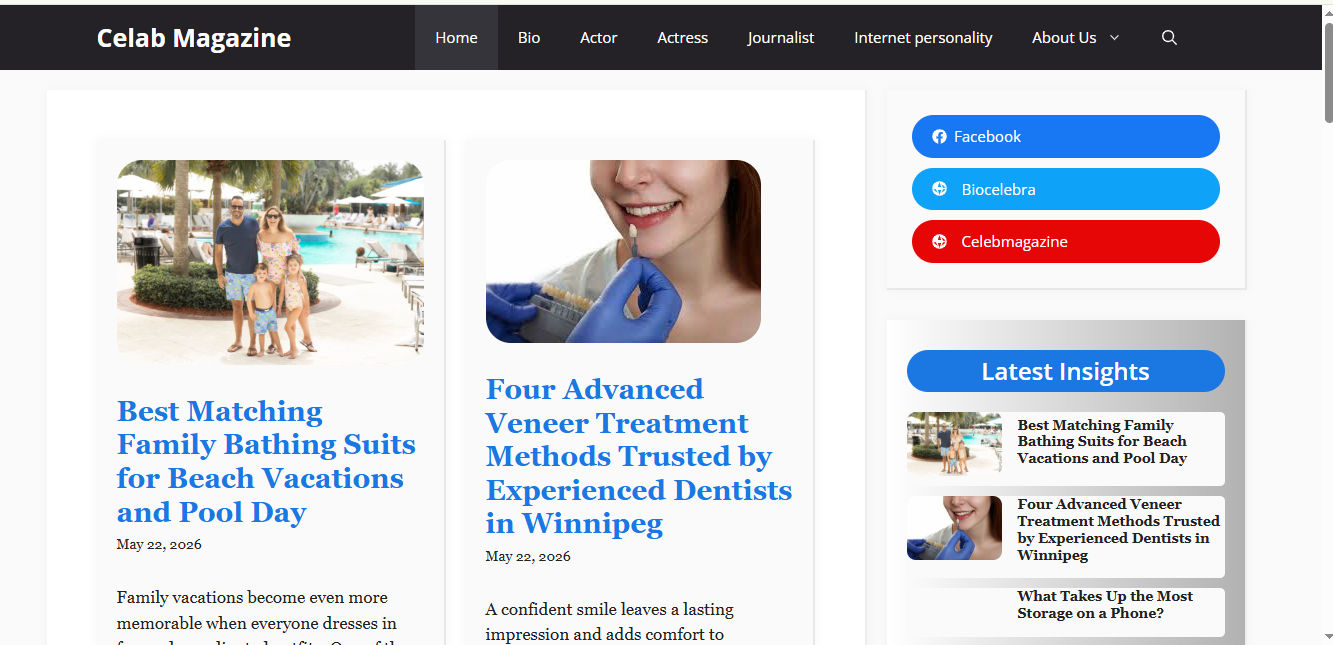Open the dental veneer article image
Image resolution: width=1333 pixels, height=645 pixels.
pyautogui.click(x=623, y=251)
